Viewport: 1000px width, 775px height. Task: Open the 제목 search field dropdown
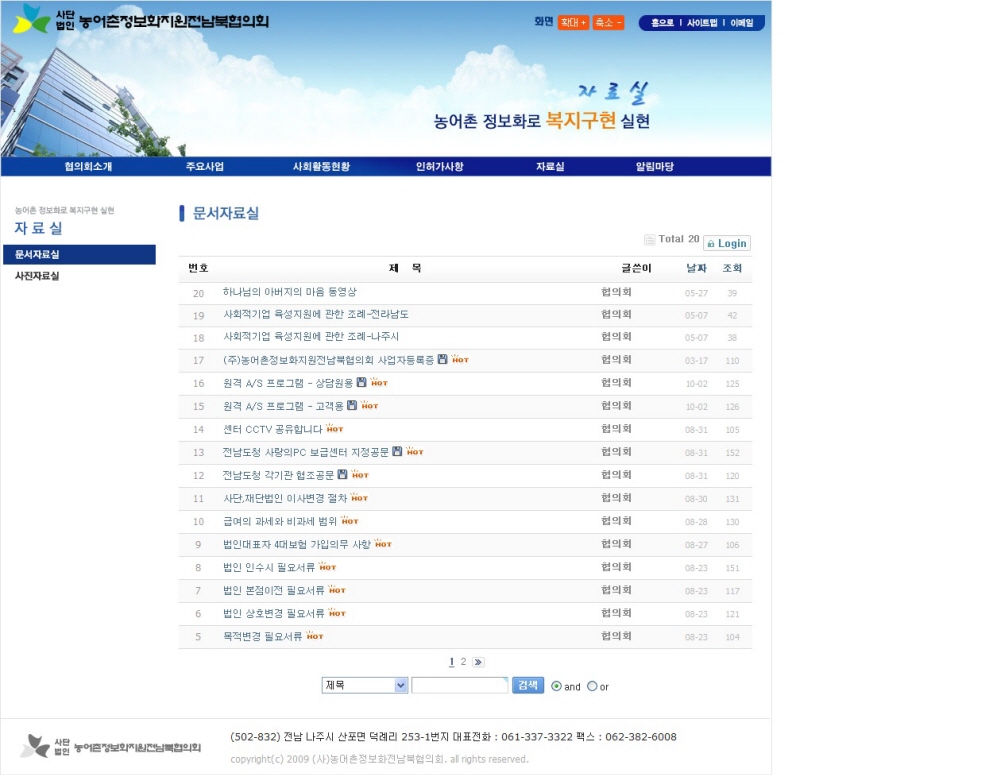click(365, 685)
